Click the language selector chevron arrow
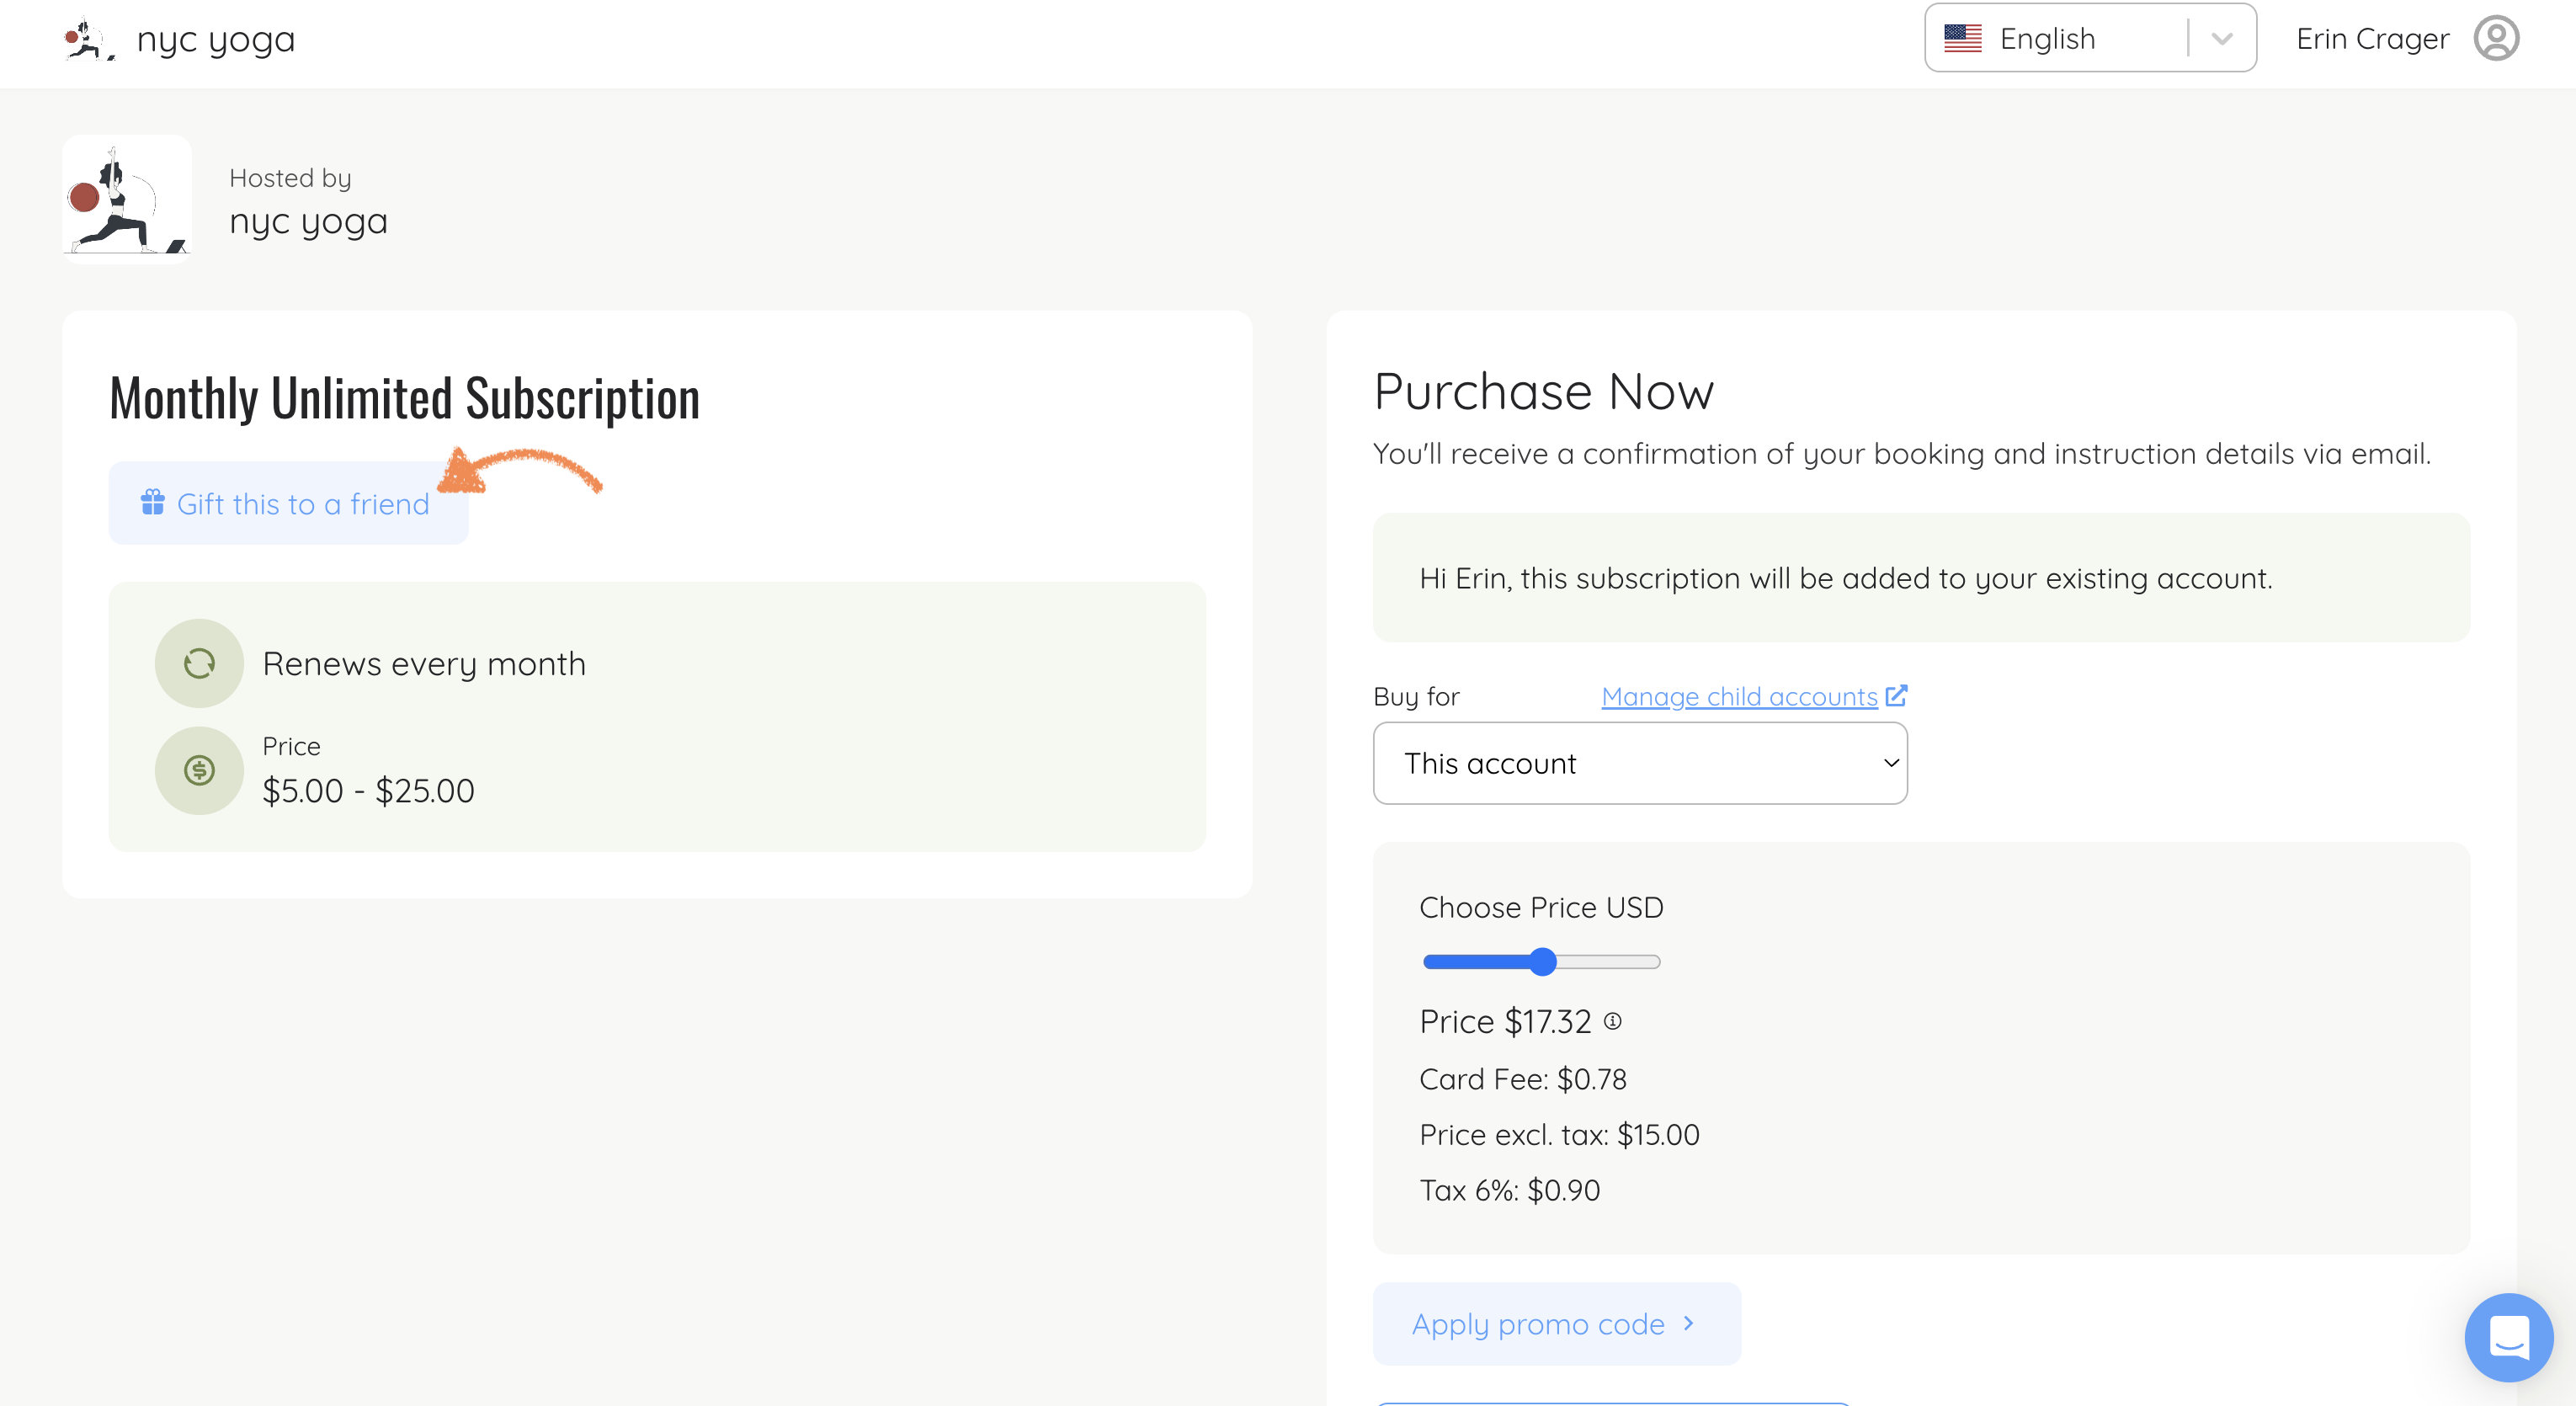The image size is (2576, 1406). (2221, 39)
